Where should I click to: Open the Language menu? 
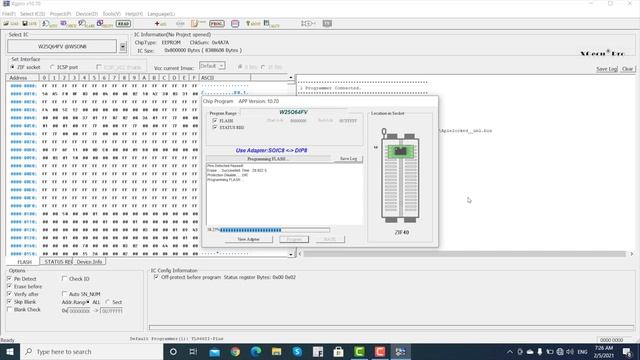pyautogui.click(x=161, y=14)
